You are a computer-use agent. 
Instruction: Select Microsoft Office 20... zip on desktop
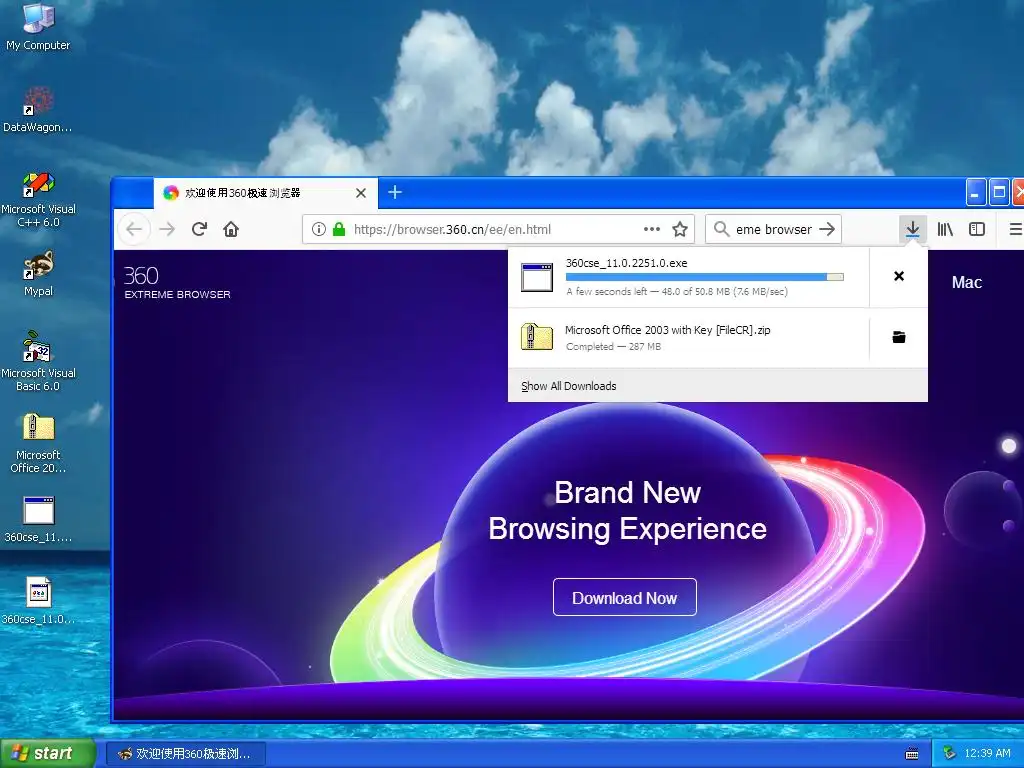pyautogui.click(x=38, y=443)
